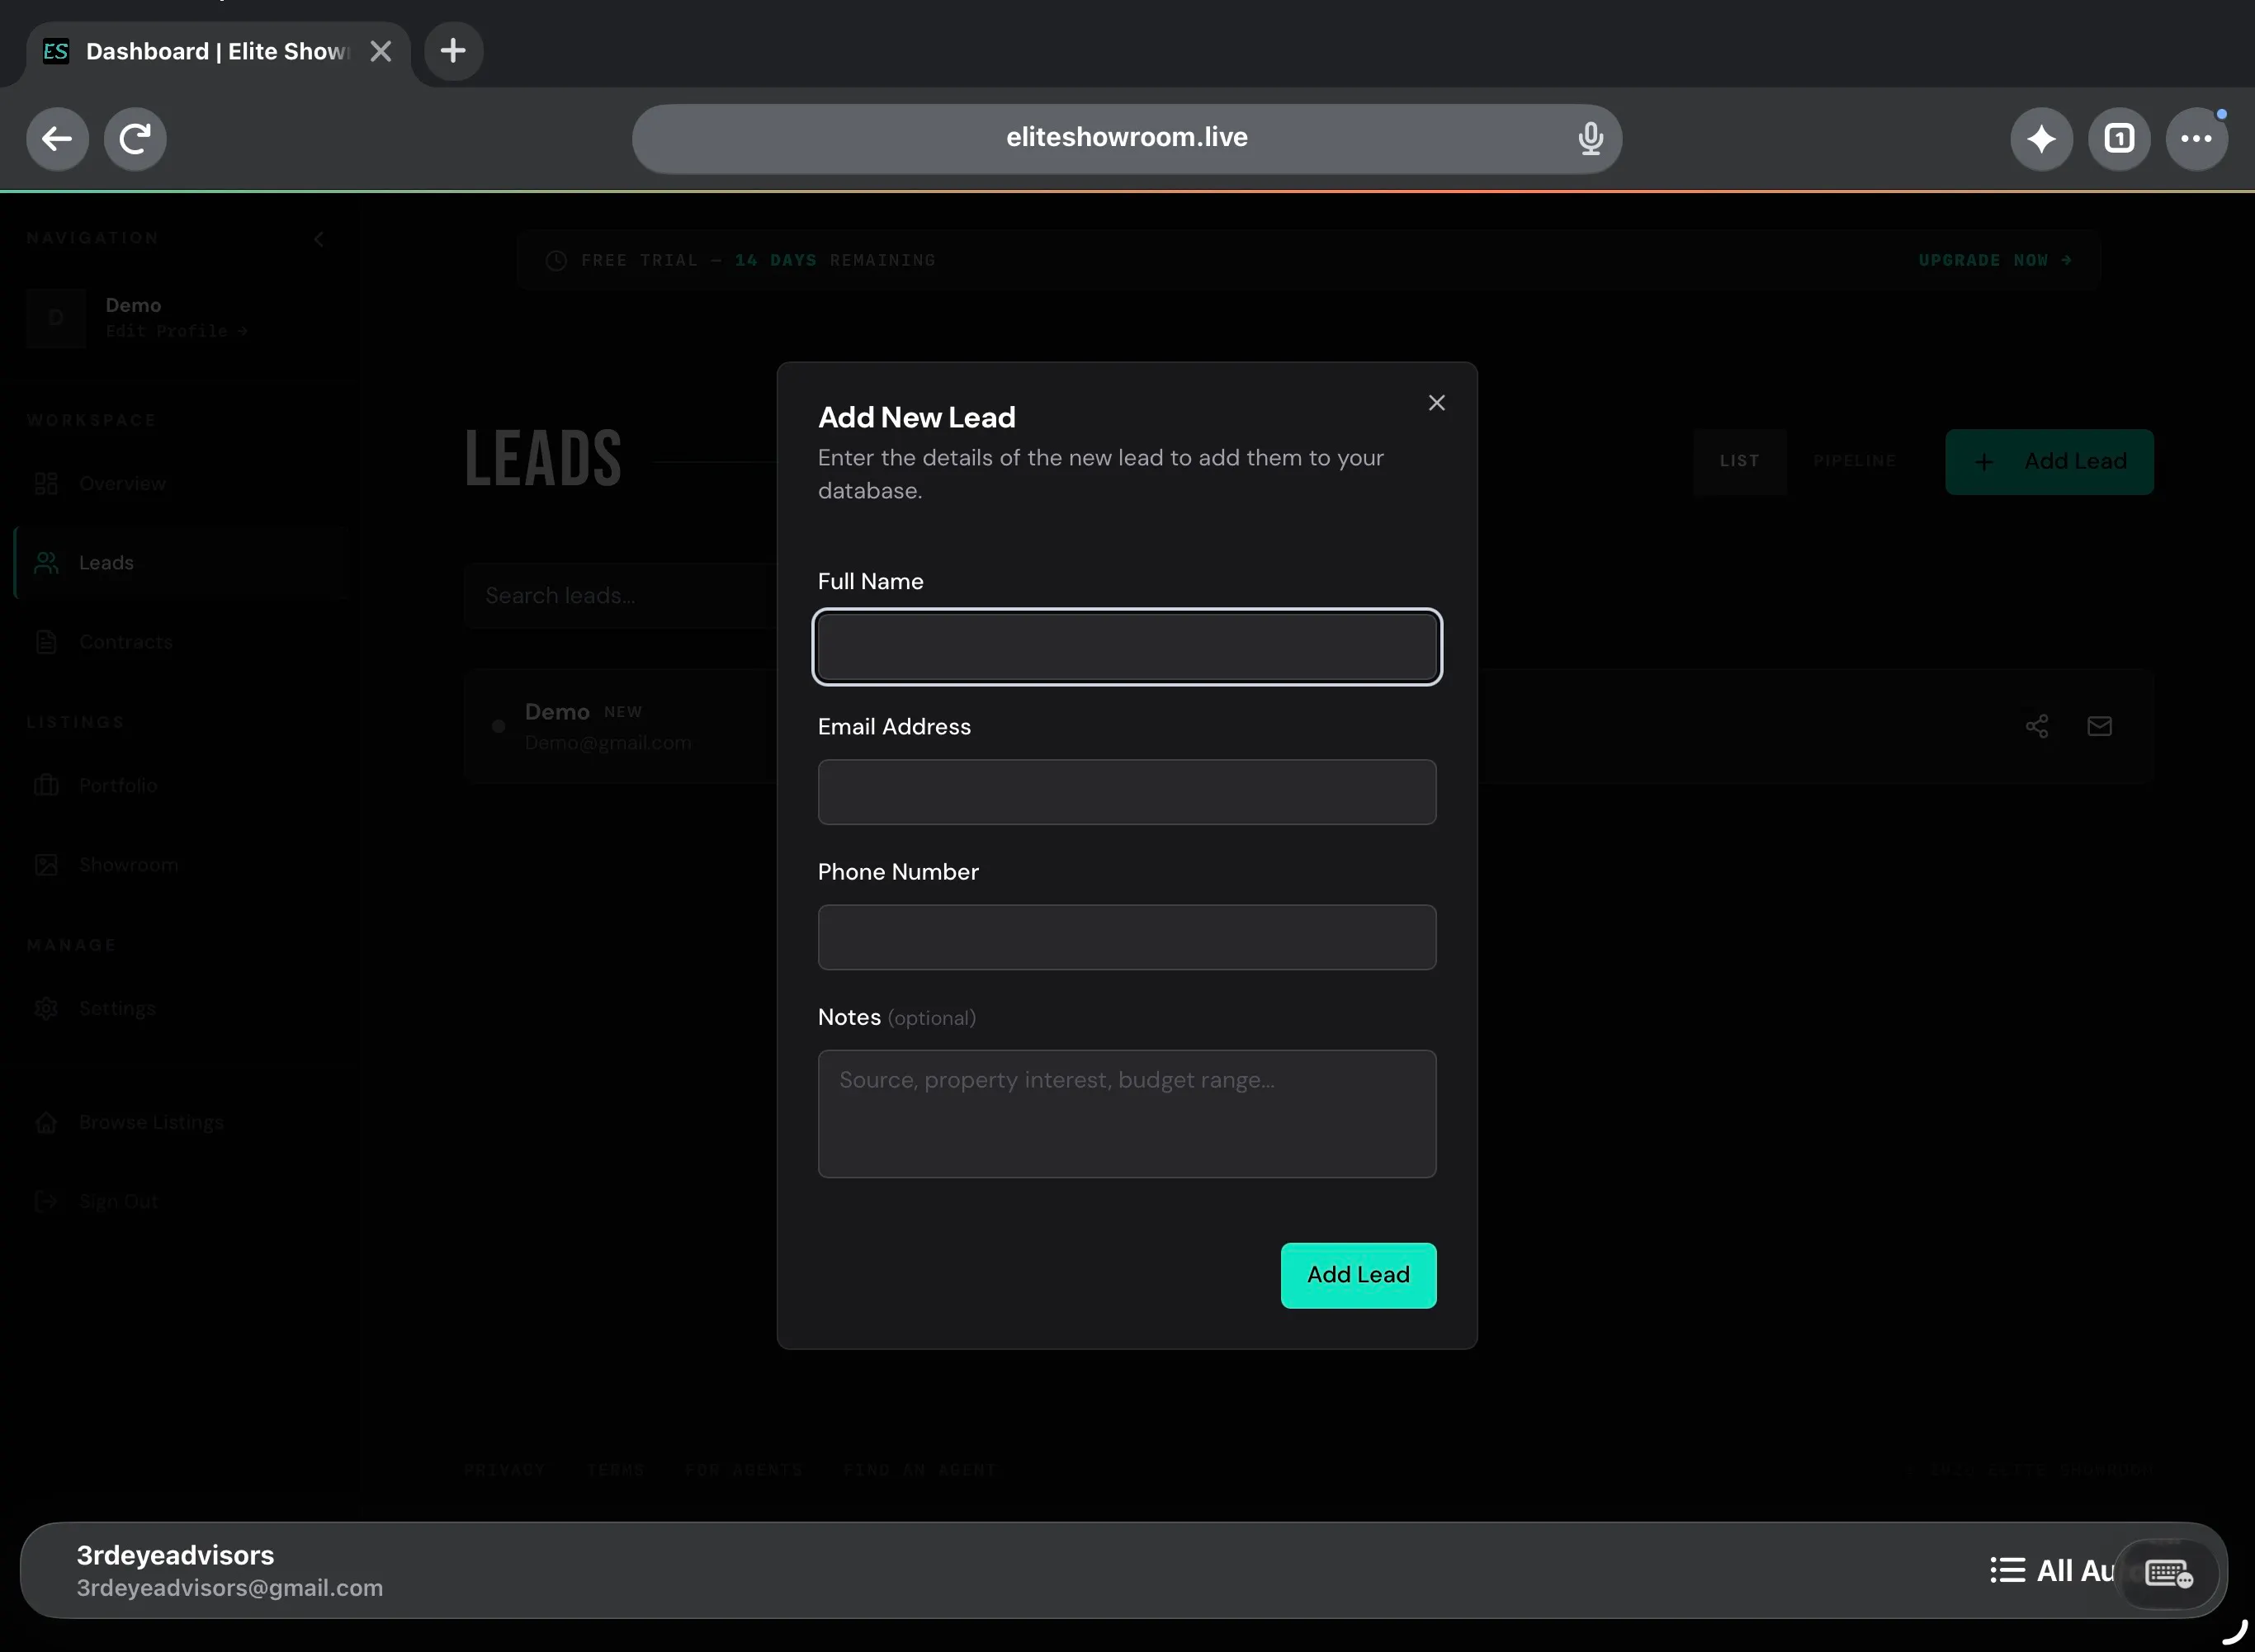Open a new tab with plus button
Image resolution: width=2255 pixels, height=1652 pixels.
click(x=453, y=51)
